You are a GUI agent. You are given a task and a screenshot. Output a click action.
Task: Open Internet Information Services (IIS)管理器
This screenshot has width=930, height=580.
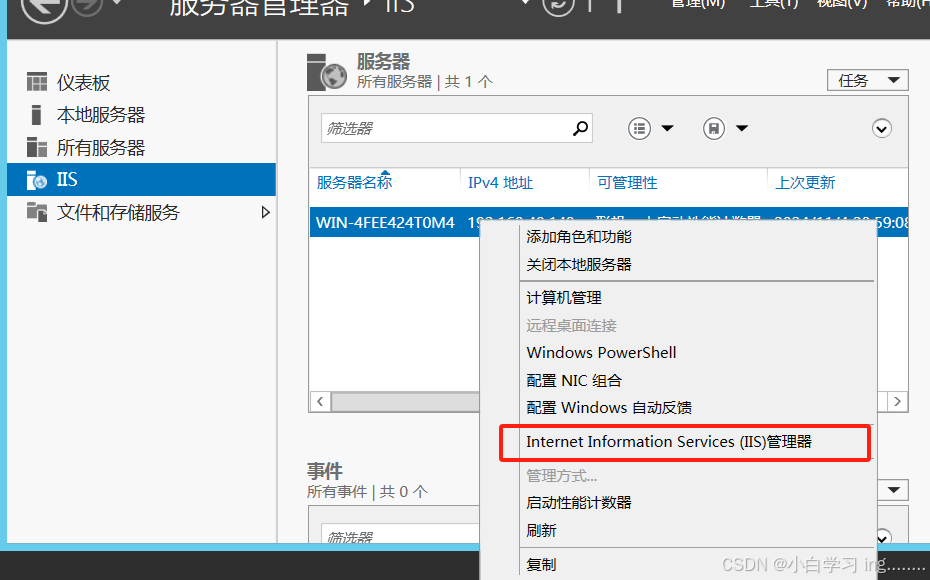pyautogui.click(x=669, y=442)
